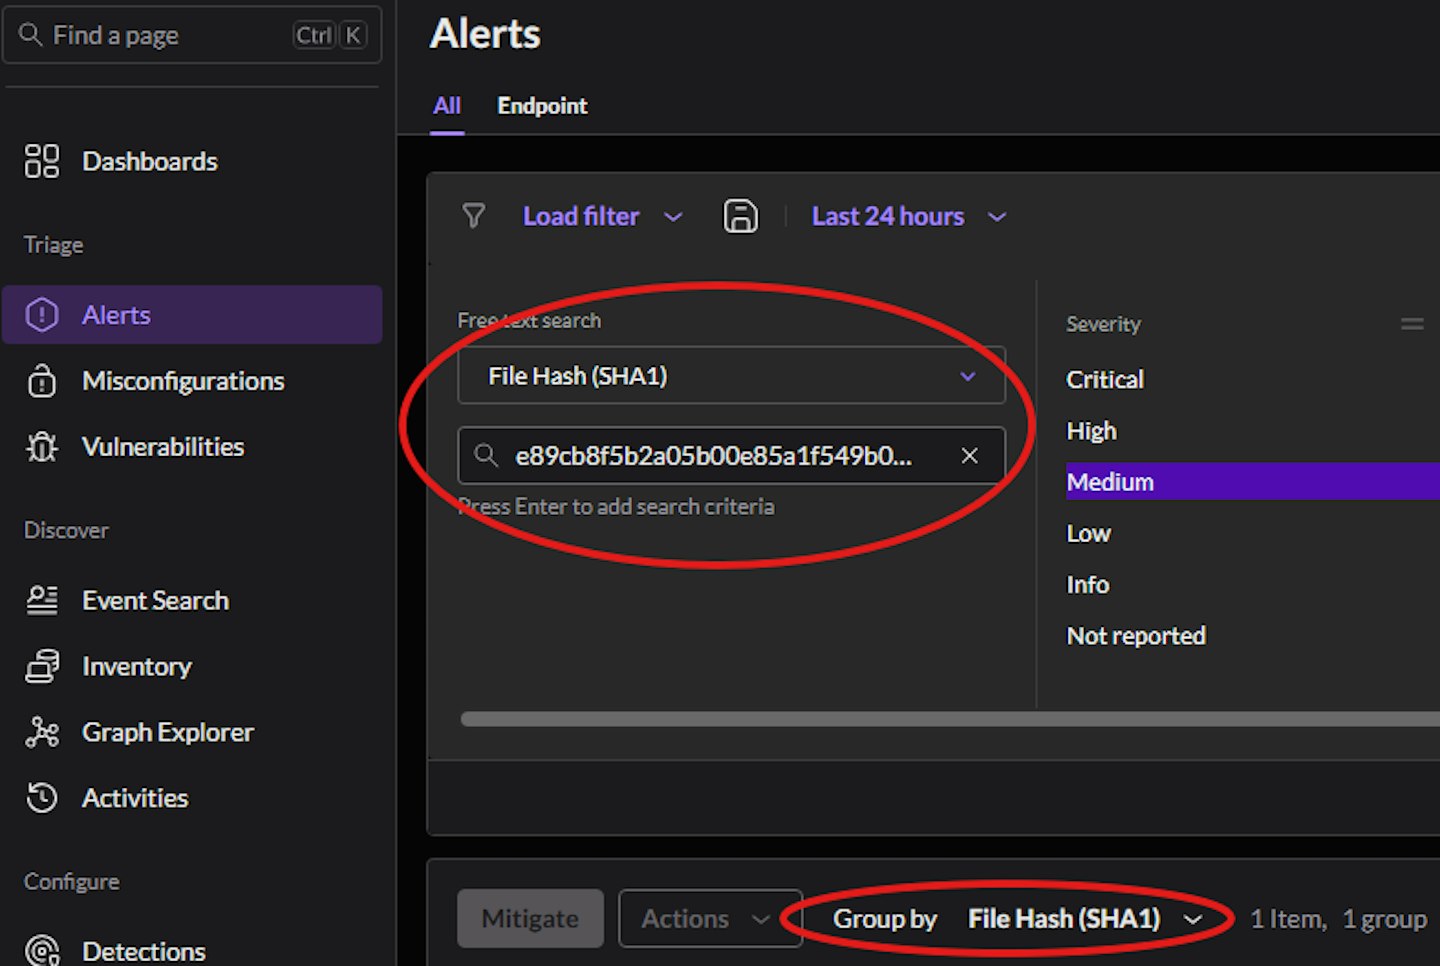This screenshot has height=966, width=1440.
Task: Click the Event Search icon
Action: click(x=42, y=601)
